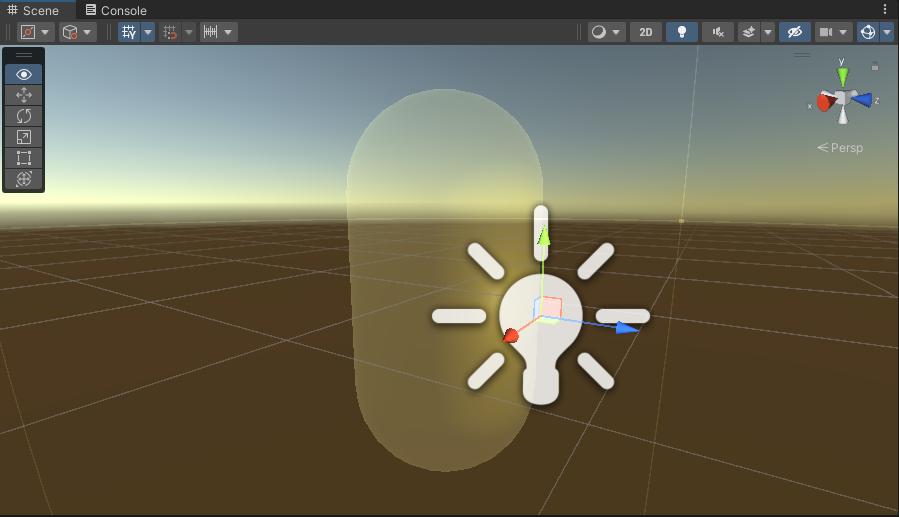This screenshot has width=899, height=517.
Task: Expand the gizmos dropdown arrow
Action: [x=887, y=32]
